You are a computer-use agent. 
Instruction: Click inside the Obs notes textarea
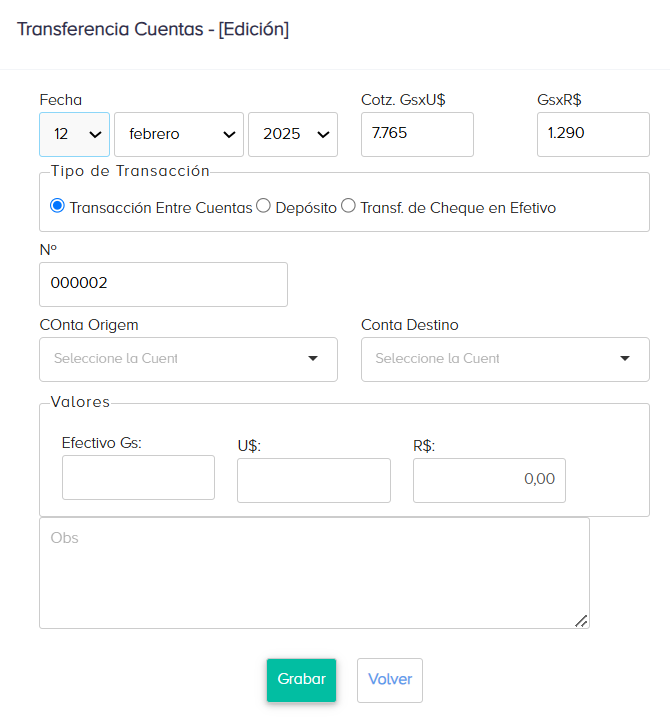(x=314, y=572)
